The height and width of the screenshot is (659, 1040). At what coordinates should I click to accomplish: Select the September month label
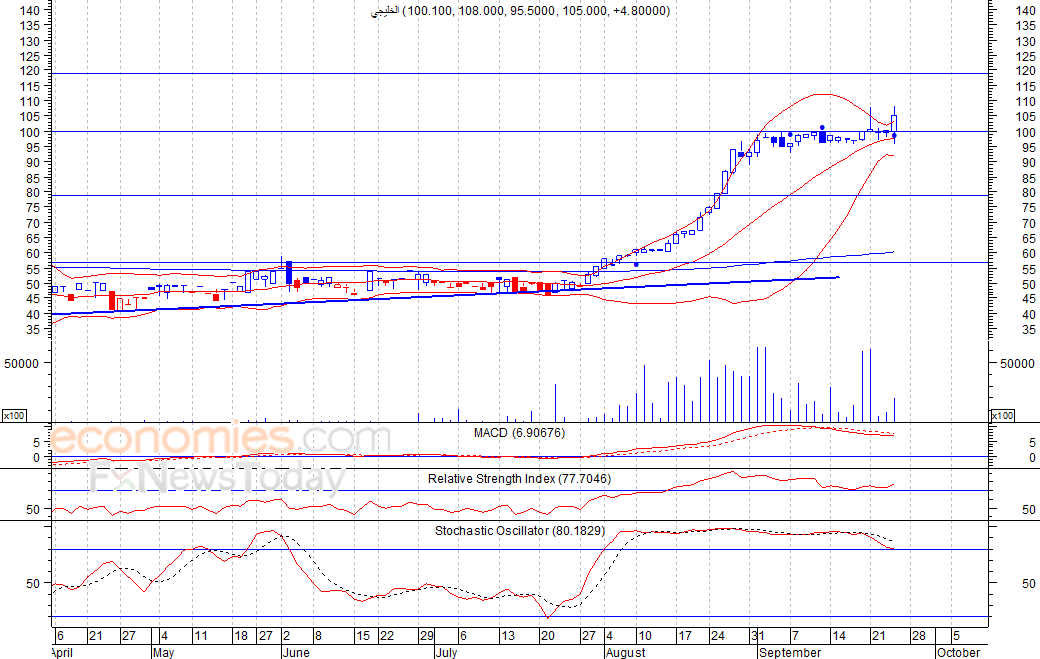pyautogui.click(x=791, y=652)
